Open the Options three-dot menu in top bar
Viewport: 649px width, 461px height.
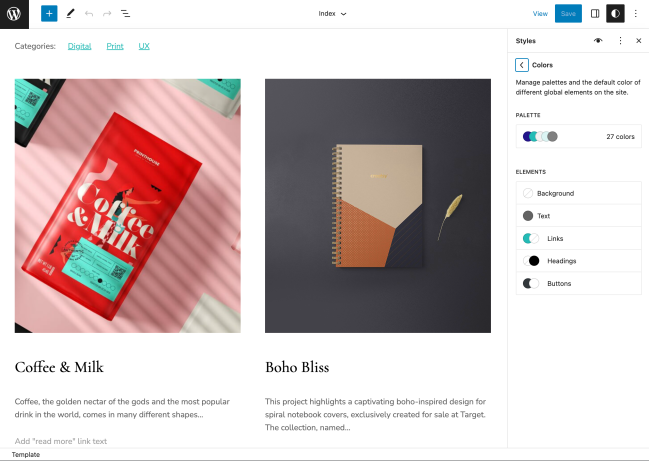635,14
